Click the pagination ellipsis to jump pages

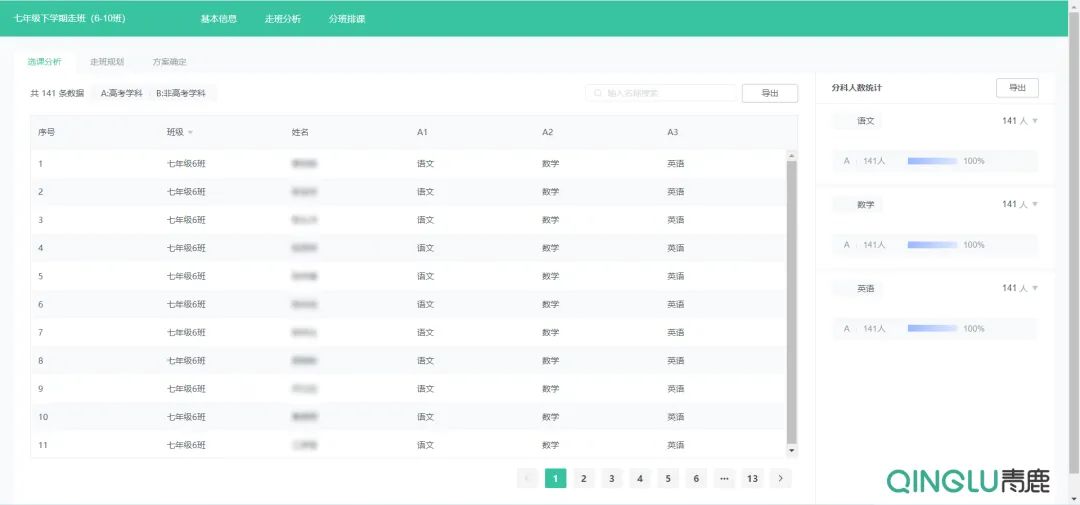[x=723, y=478]
